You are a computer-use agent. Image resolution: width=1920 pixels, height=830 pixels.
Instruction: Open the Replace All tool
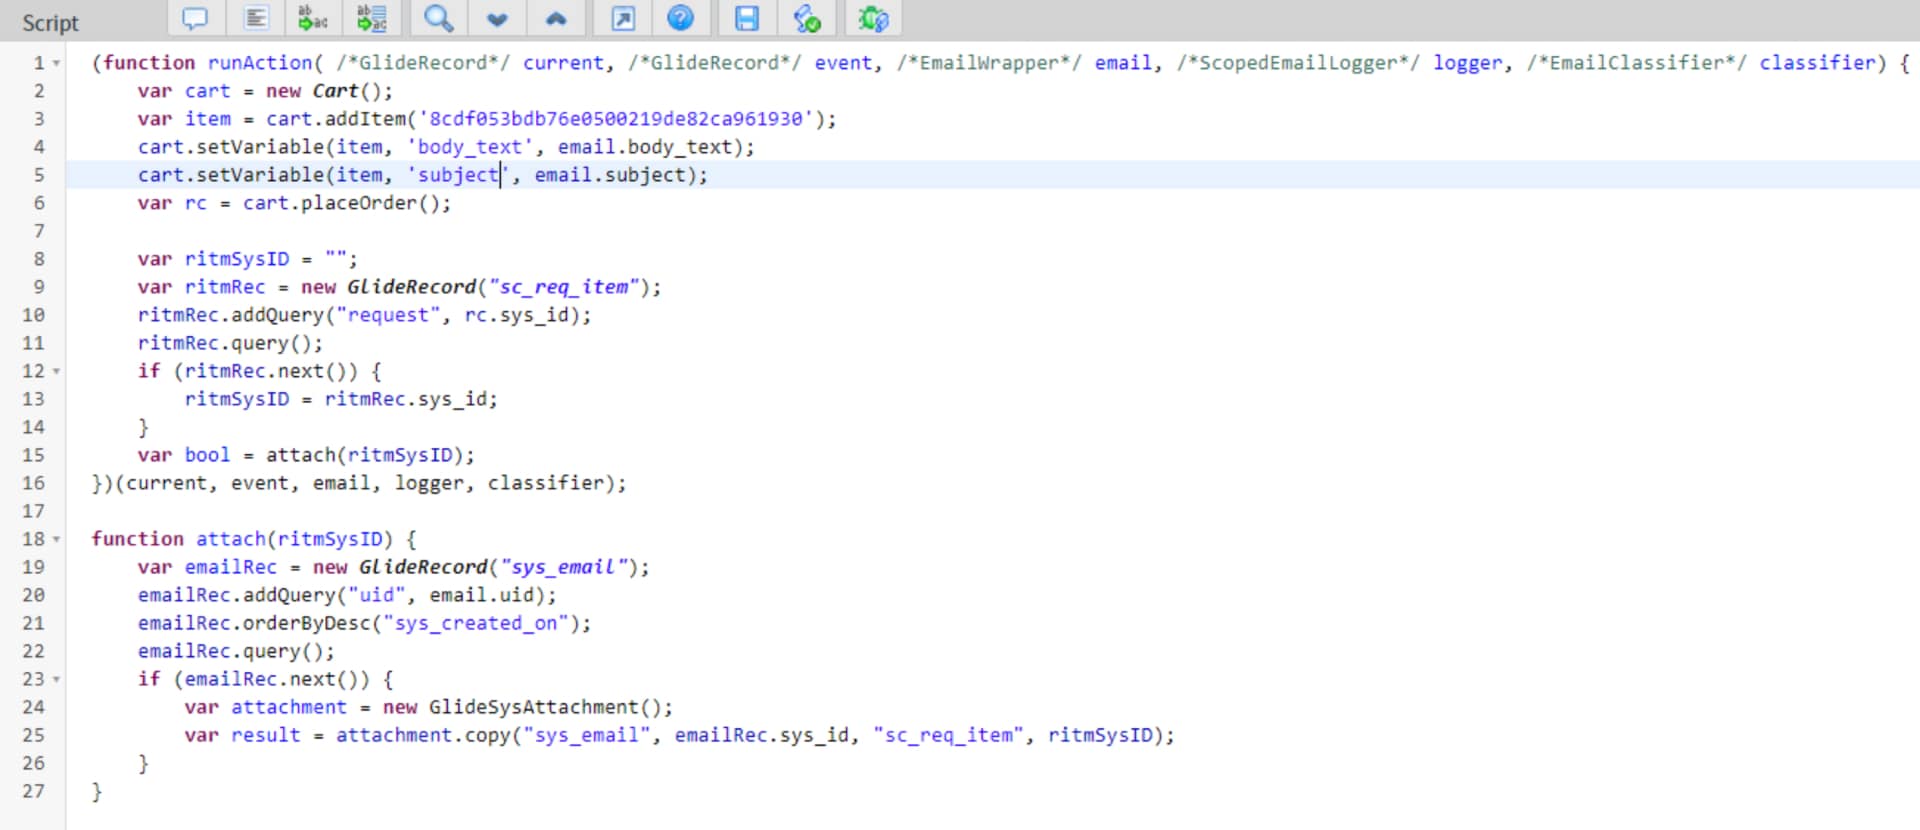372,18
